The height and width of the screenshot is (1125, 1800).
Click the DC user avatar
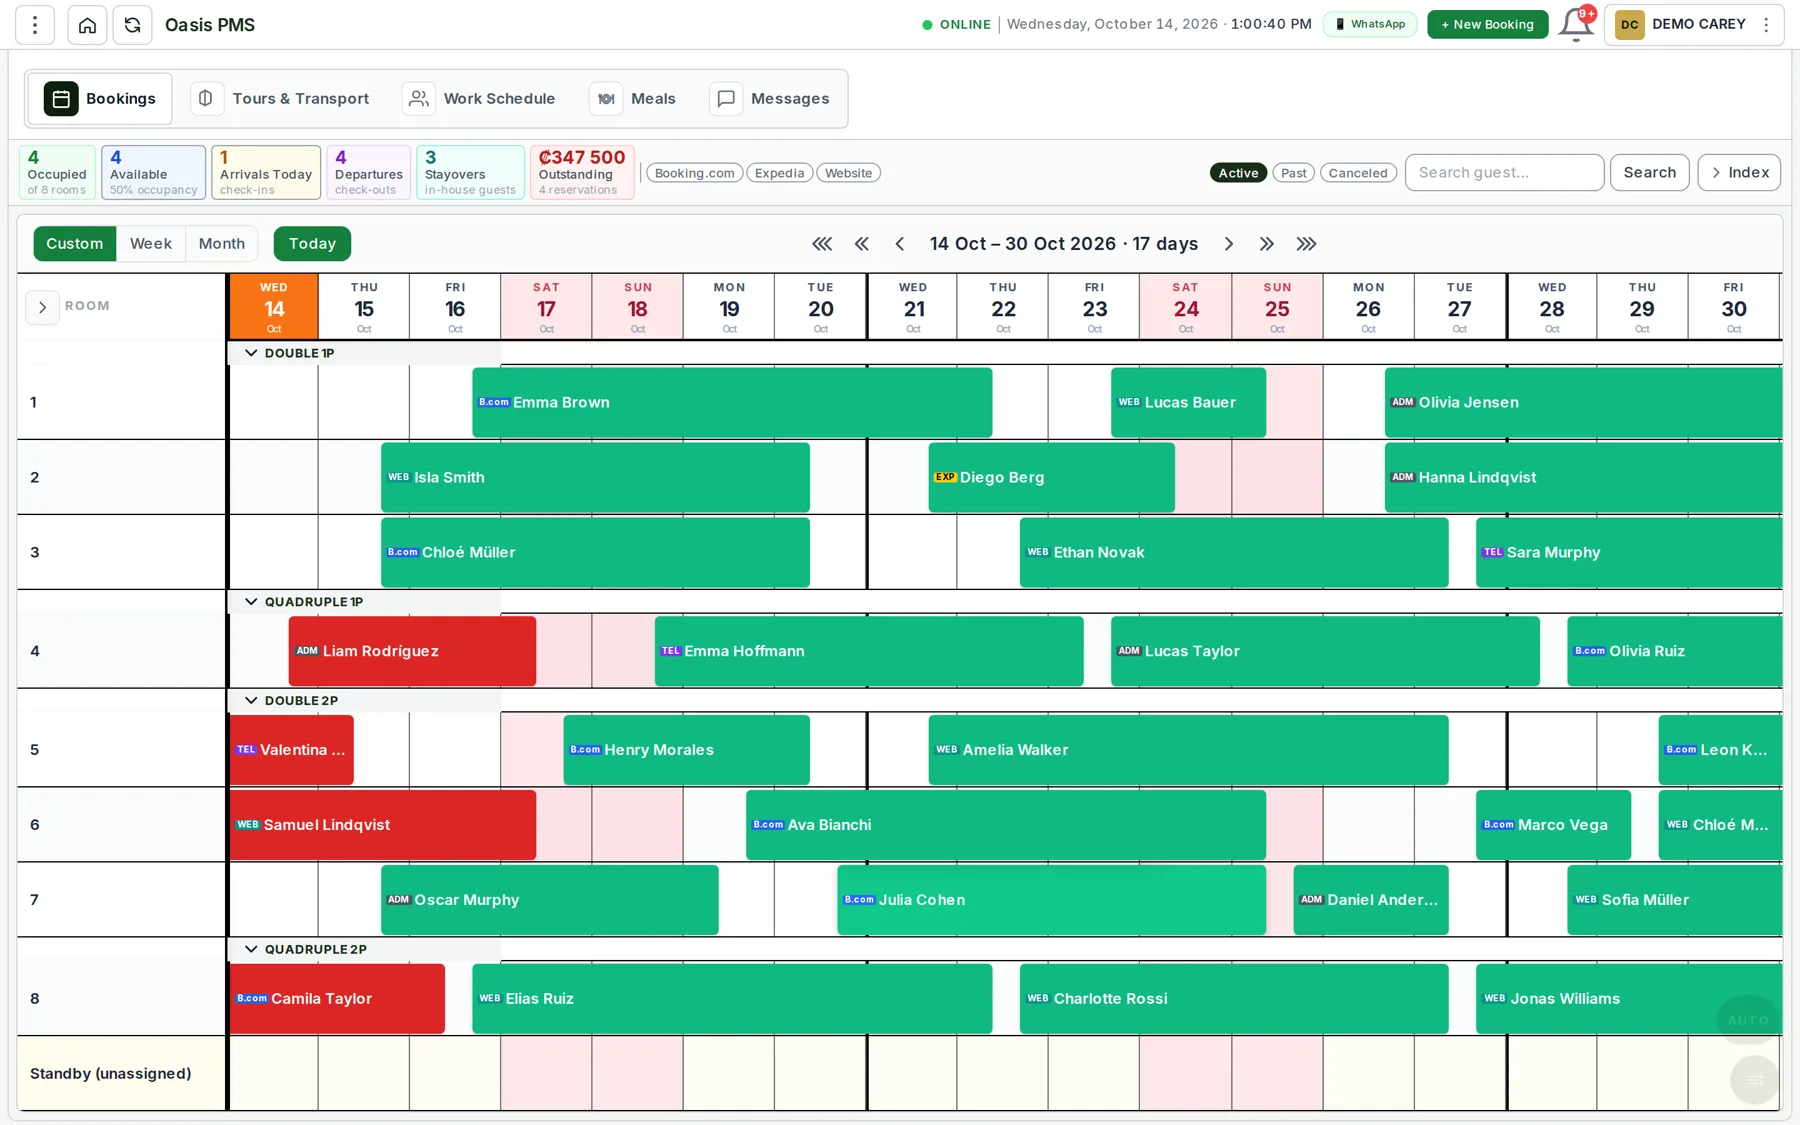(1630, 25)
